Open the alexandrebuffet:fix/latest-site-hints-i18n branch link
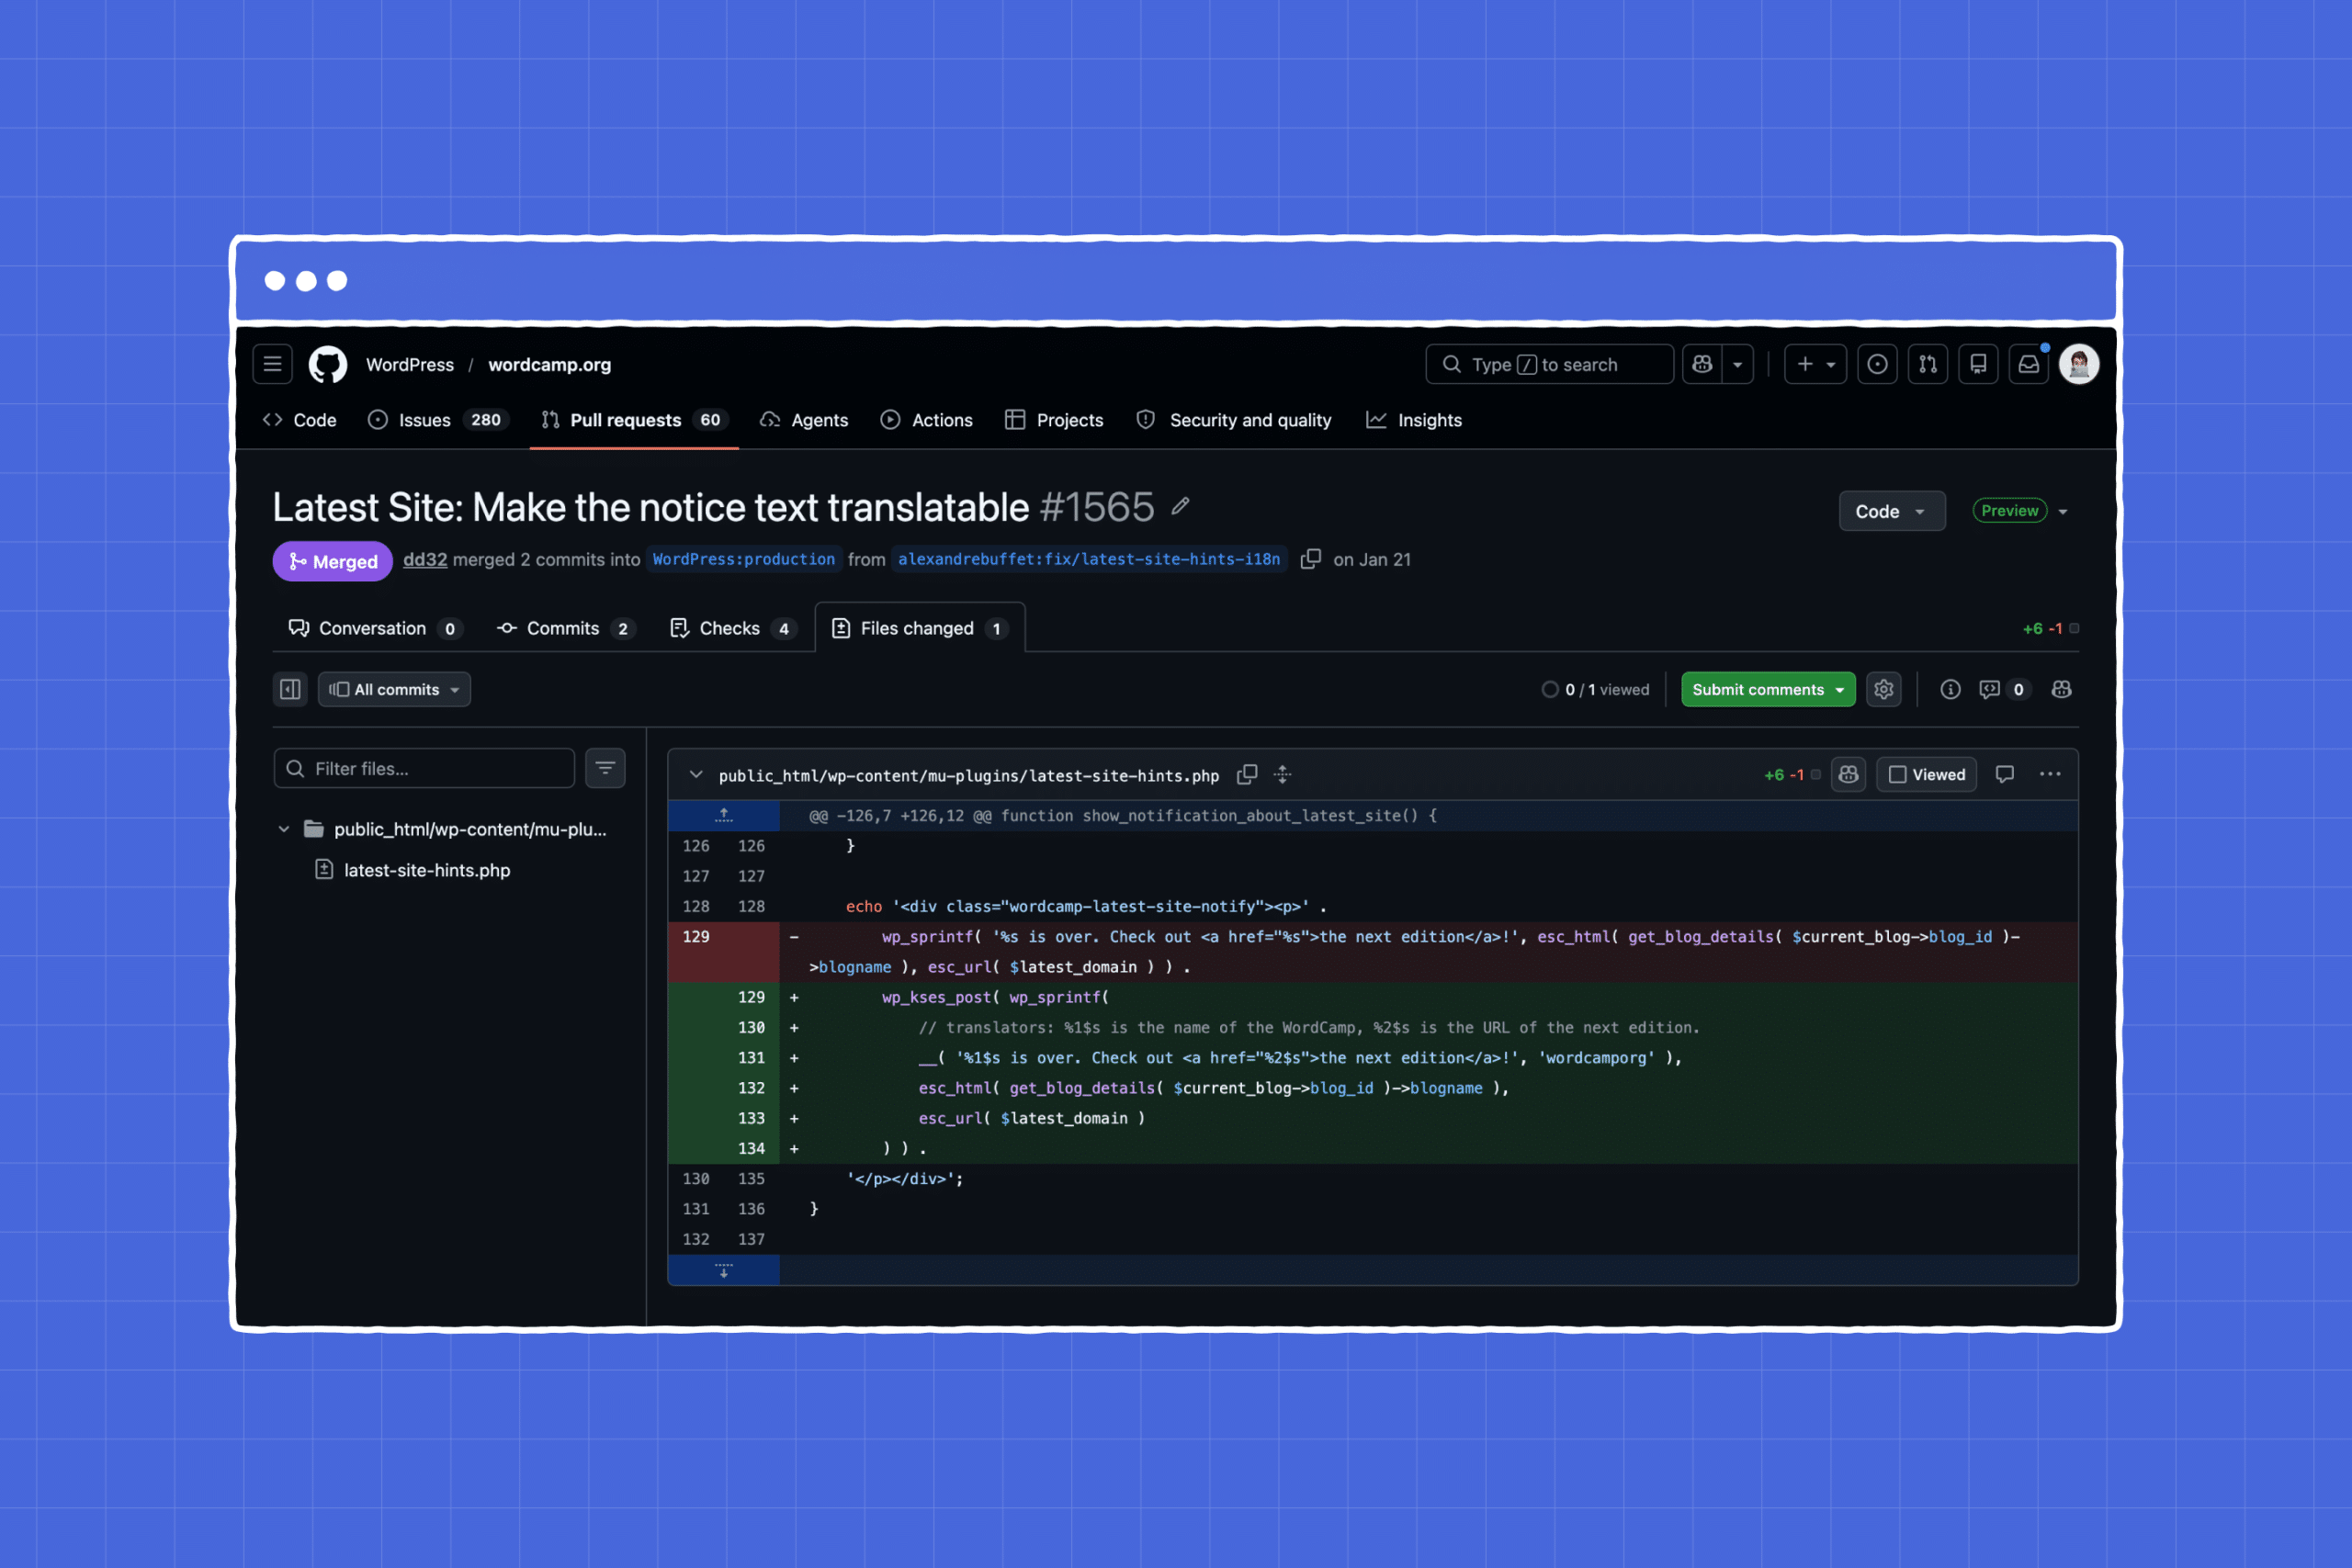The width and height of the screenshot is (2352, 1568). [1089, 559]
